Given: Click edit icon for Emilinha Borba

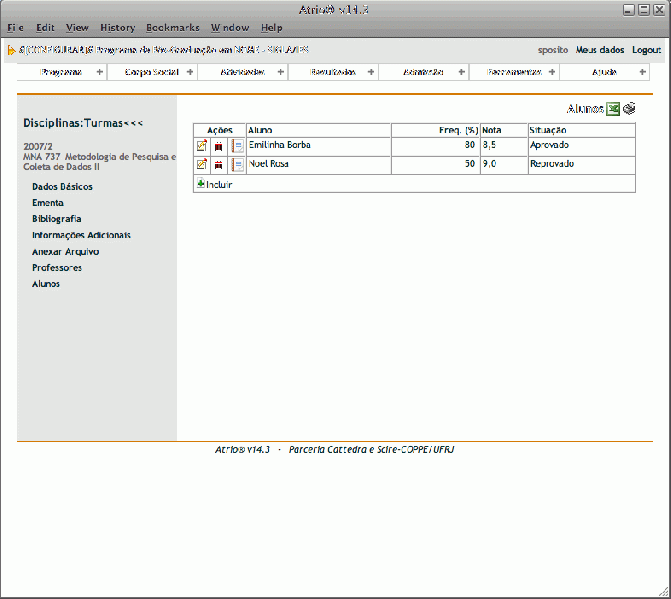Looking at the screenshot, I should pyautogui.click(x=202, y=146).
